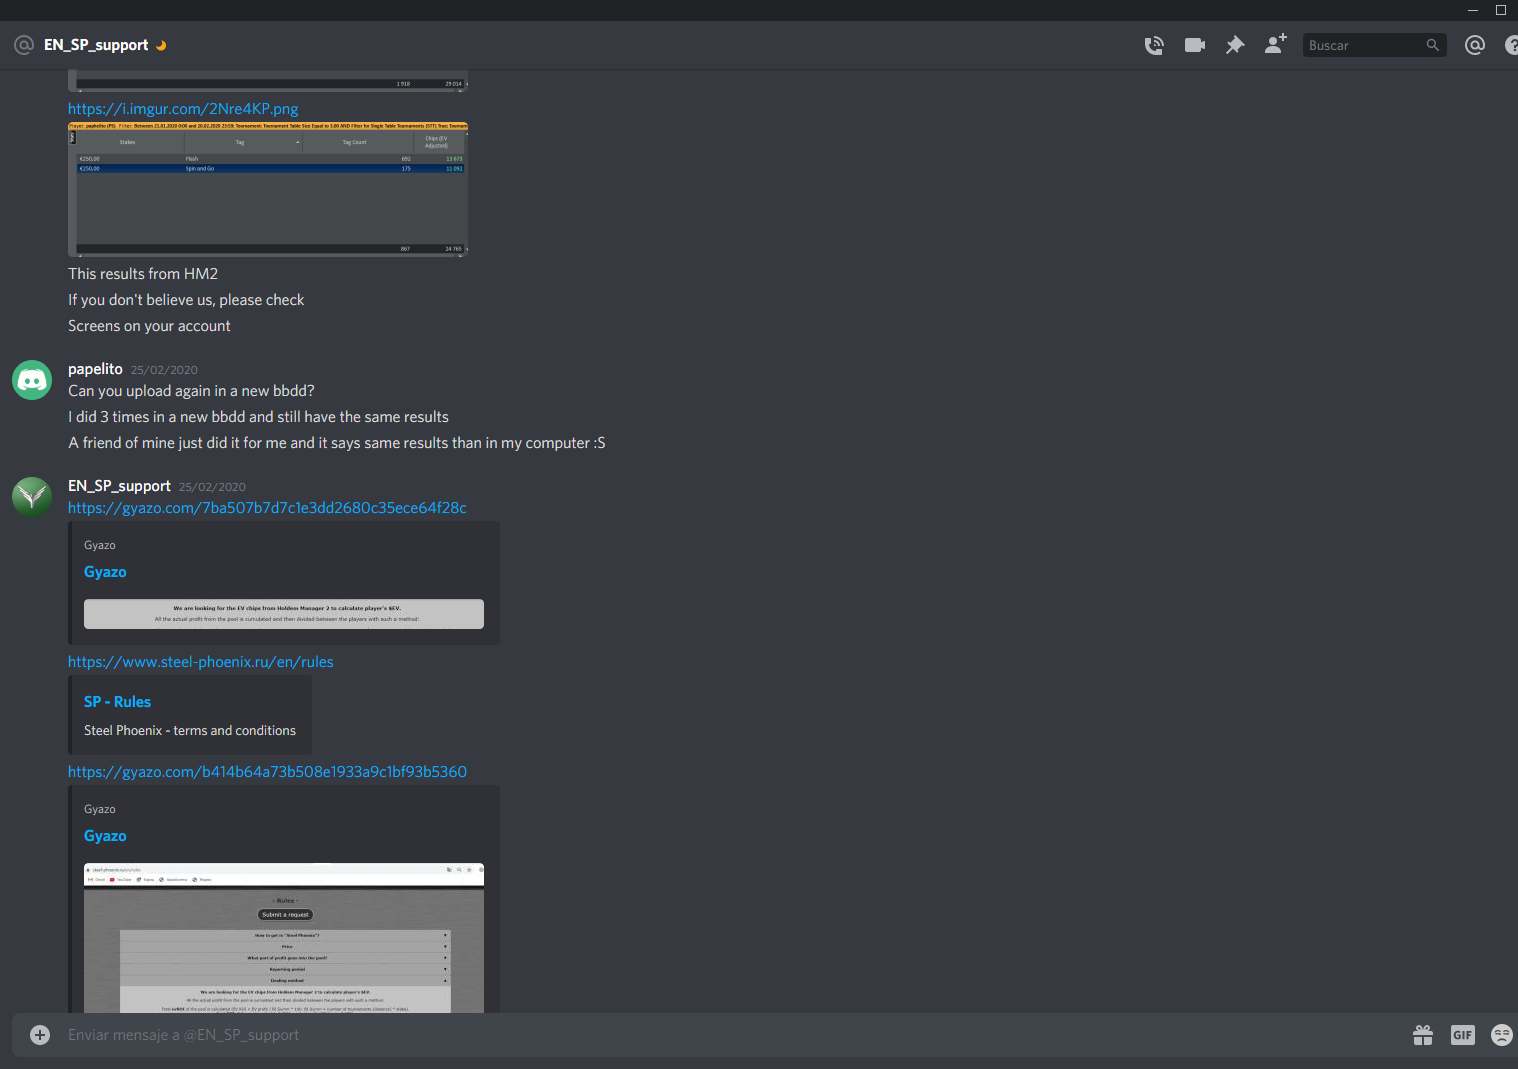The image size is (1518, 1069).
Task: Click EN_SP_support's phoenix avatar
Action: [x=32, y=497]
